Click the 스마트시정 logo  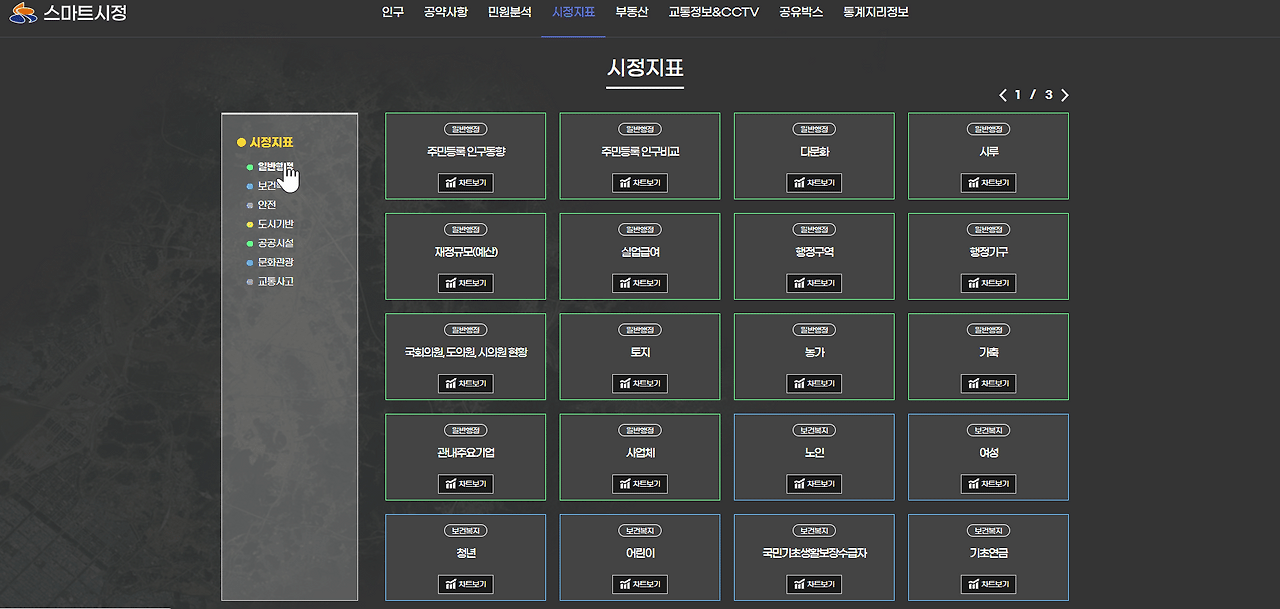pyautogui.click(x=69, y=13)
